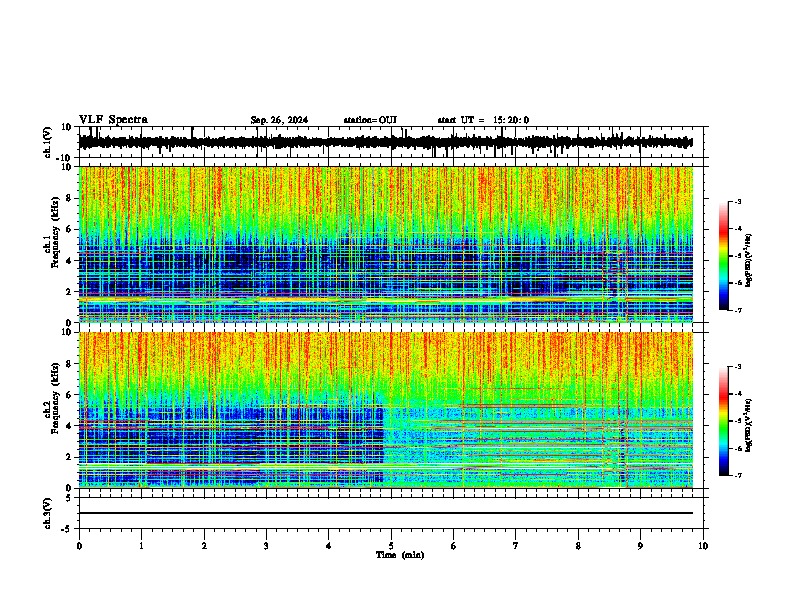Click the time axis tick label "1"
The height and width of the screenshot is (612, 792).
tap(141, 546)
